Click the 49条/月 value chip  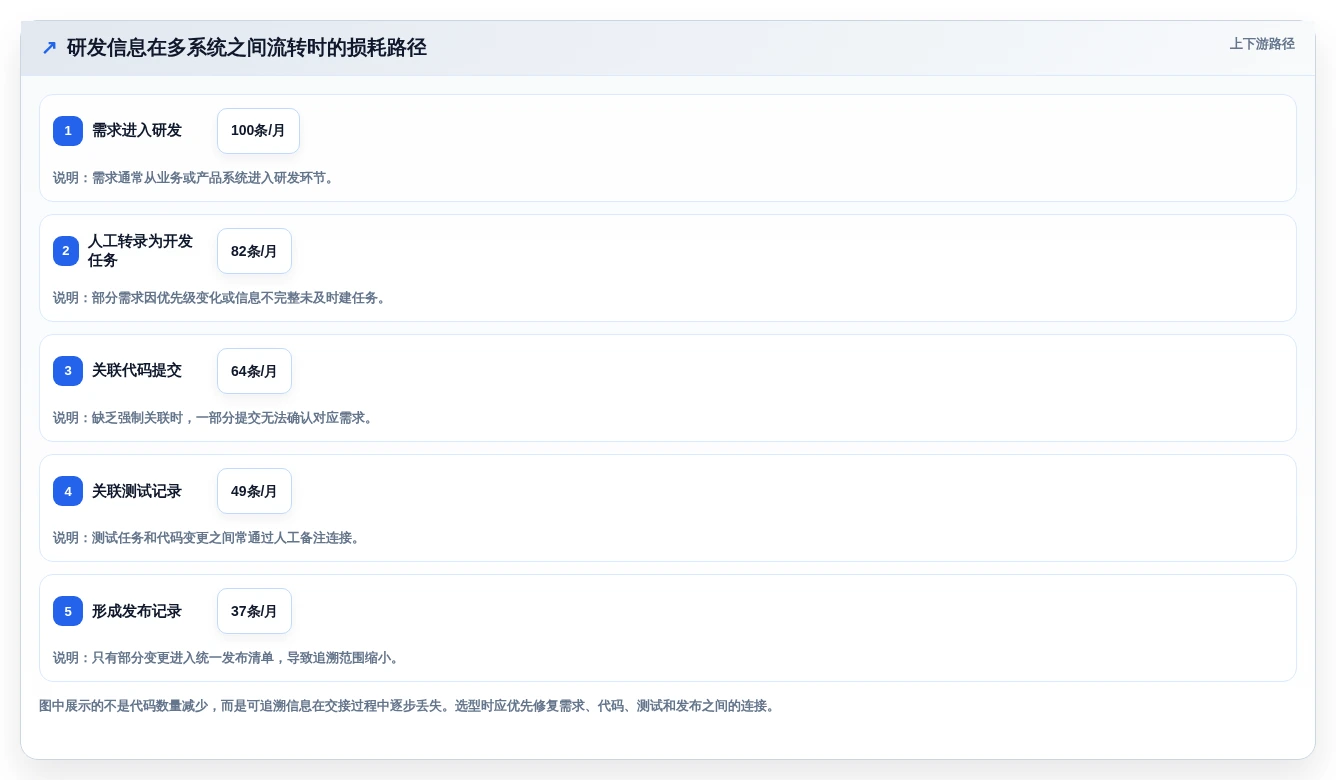(x=254, y=491)
